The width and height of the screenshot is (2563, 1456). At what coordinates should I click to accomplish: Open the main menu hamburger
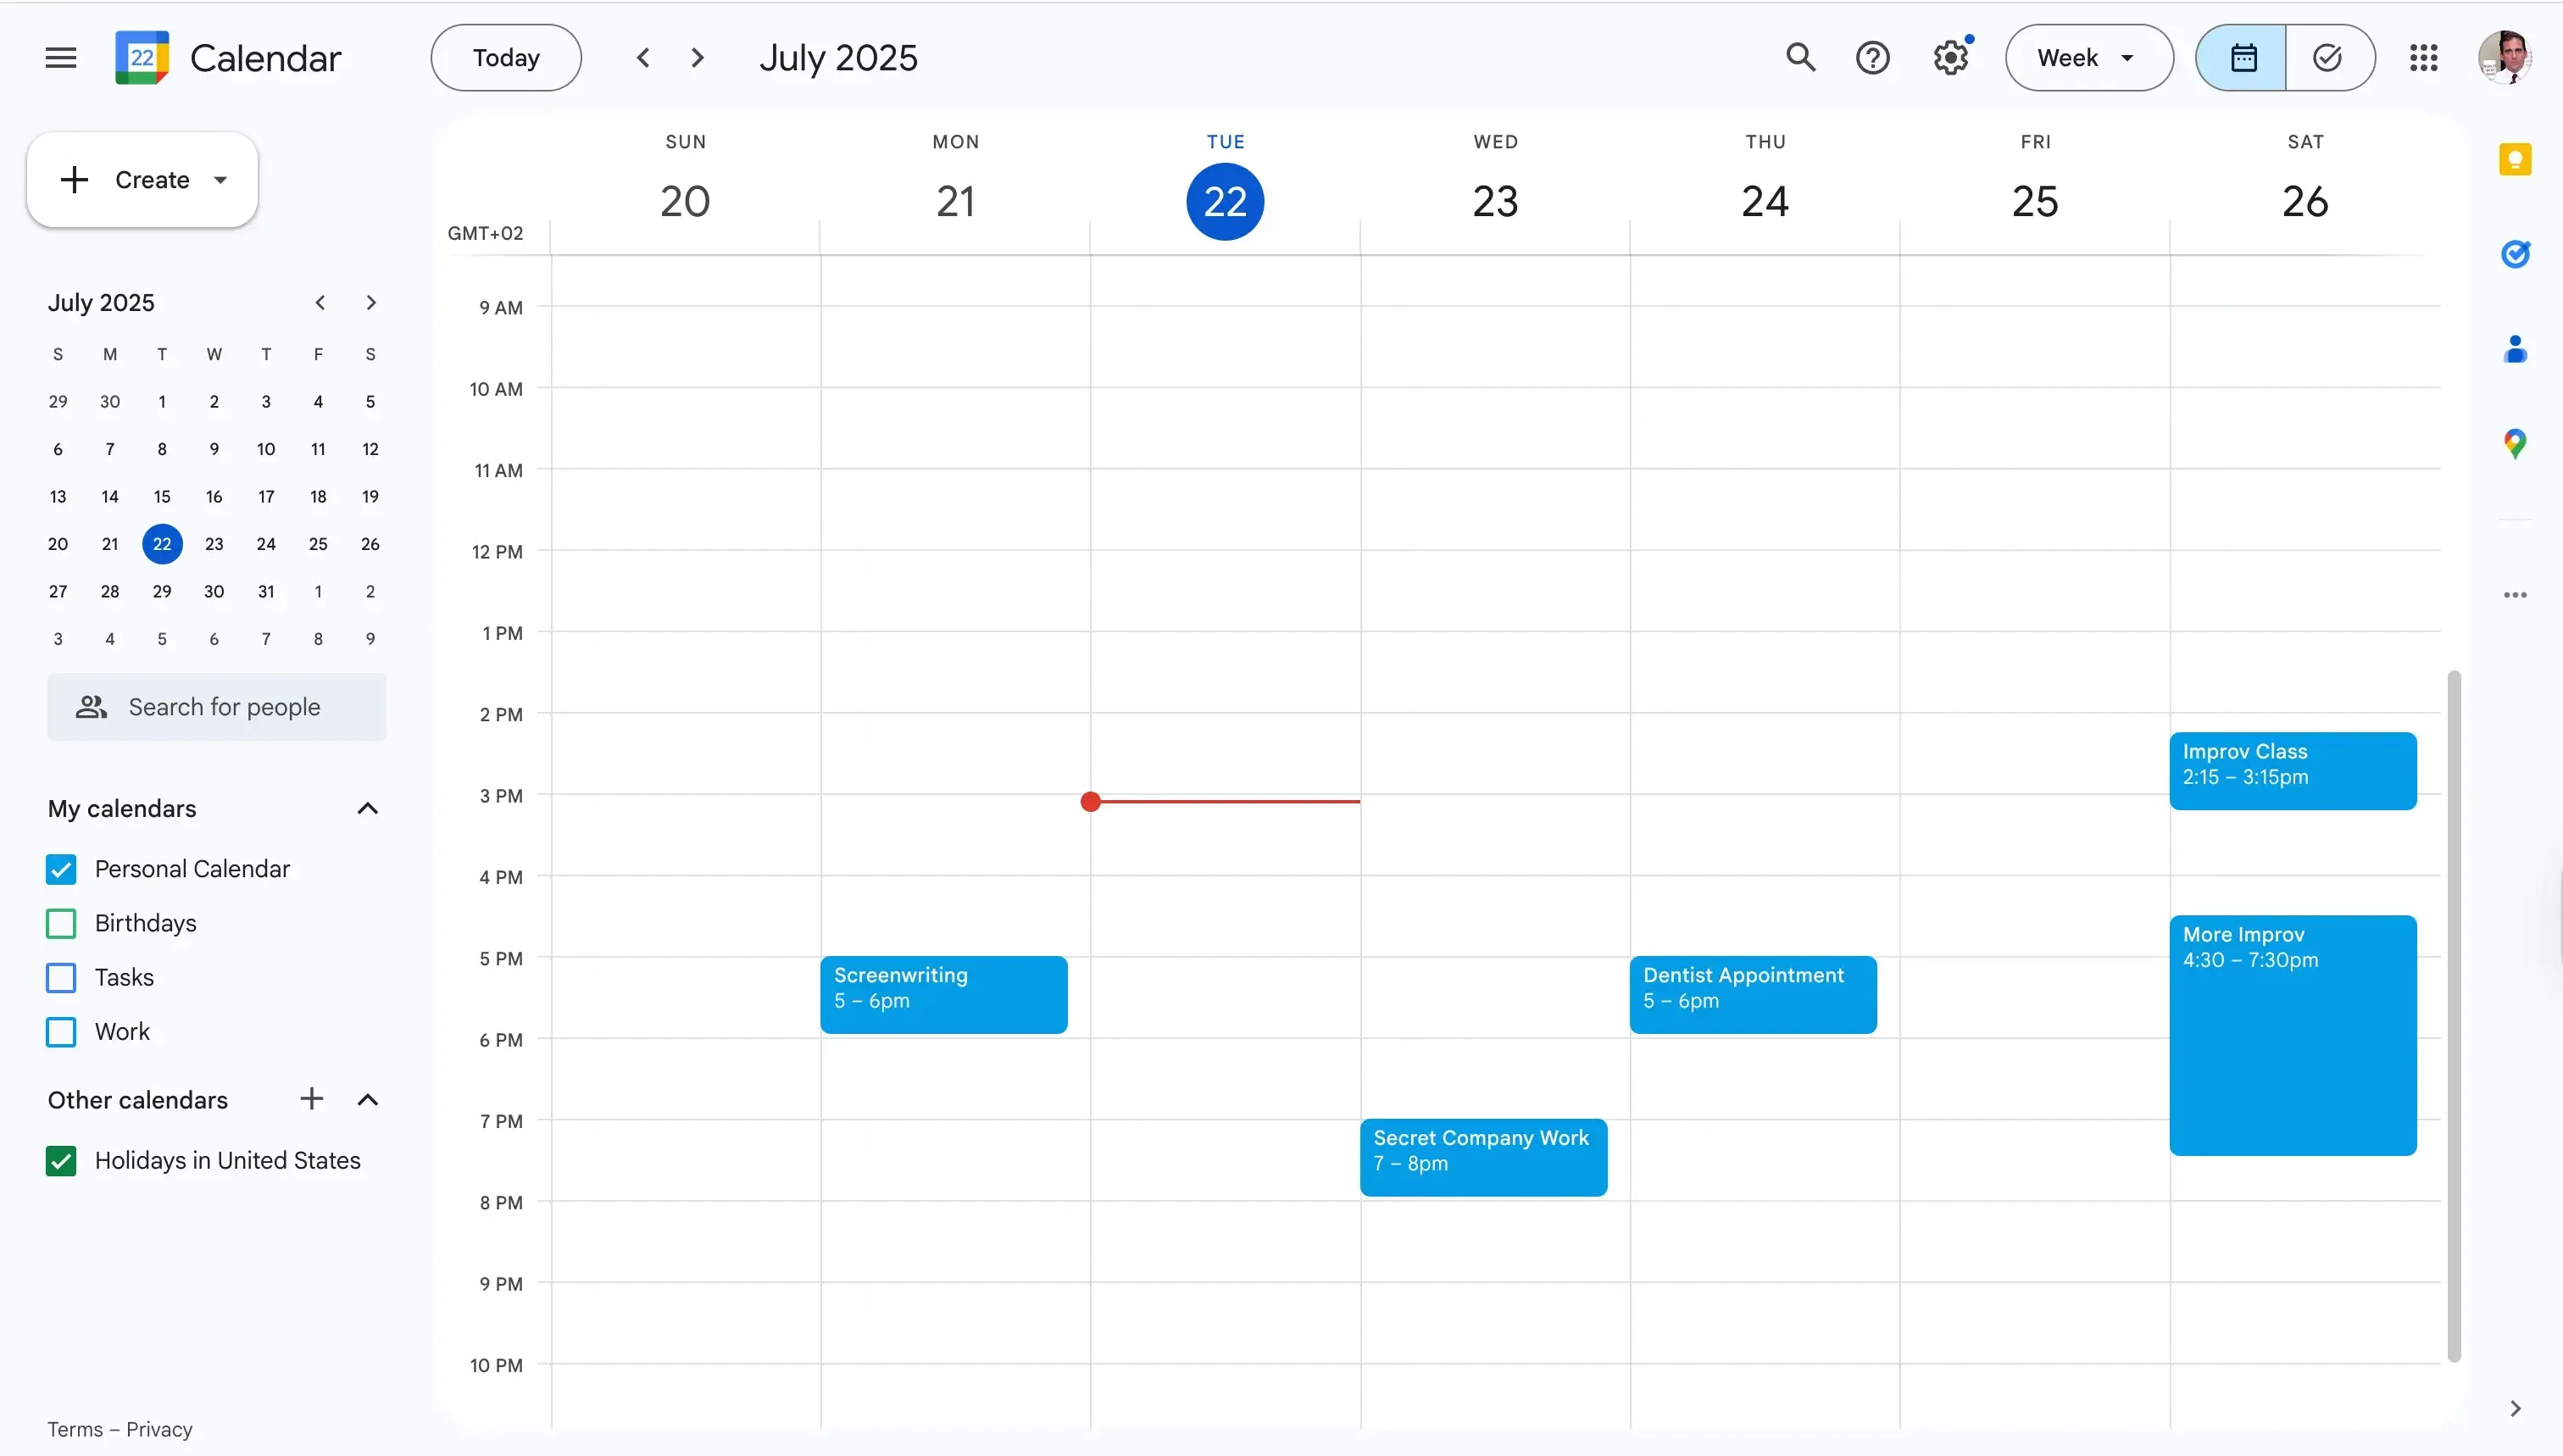tap(59, 57)
